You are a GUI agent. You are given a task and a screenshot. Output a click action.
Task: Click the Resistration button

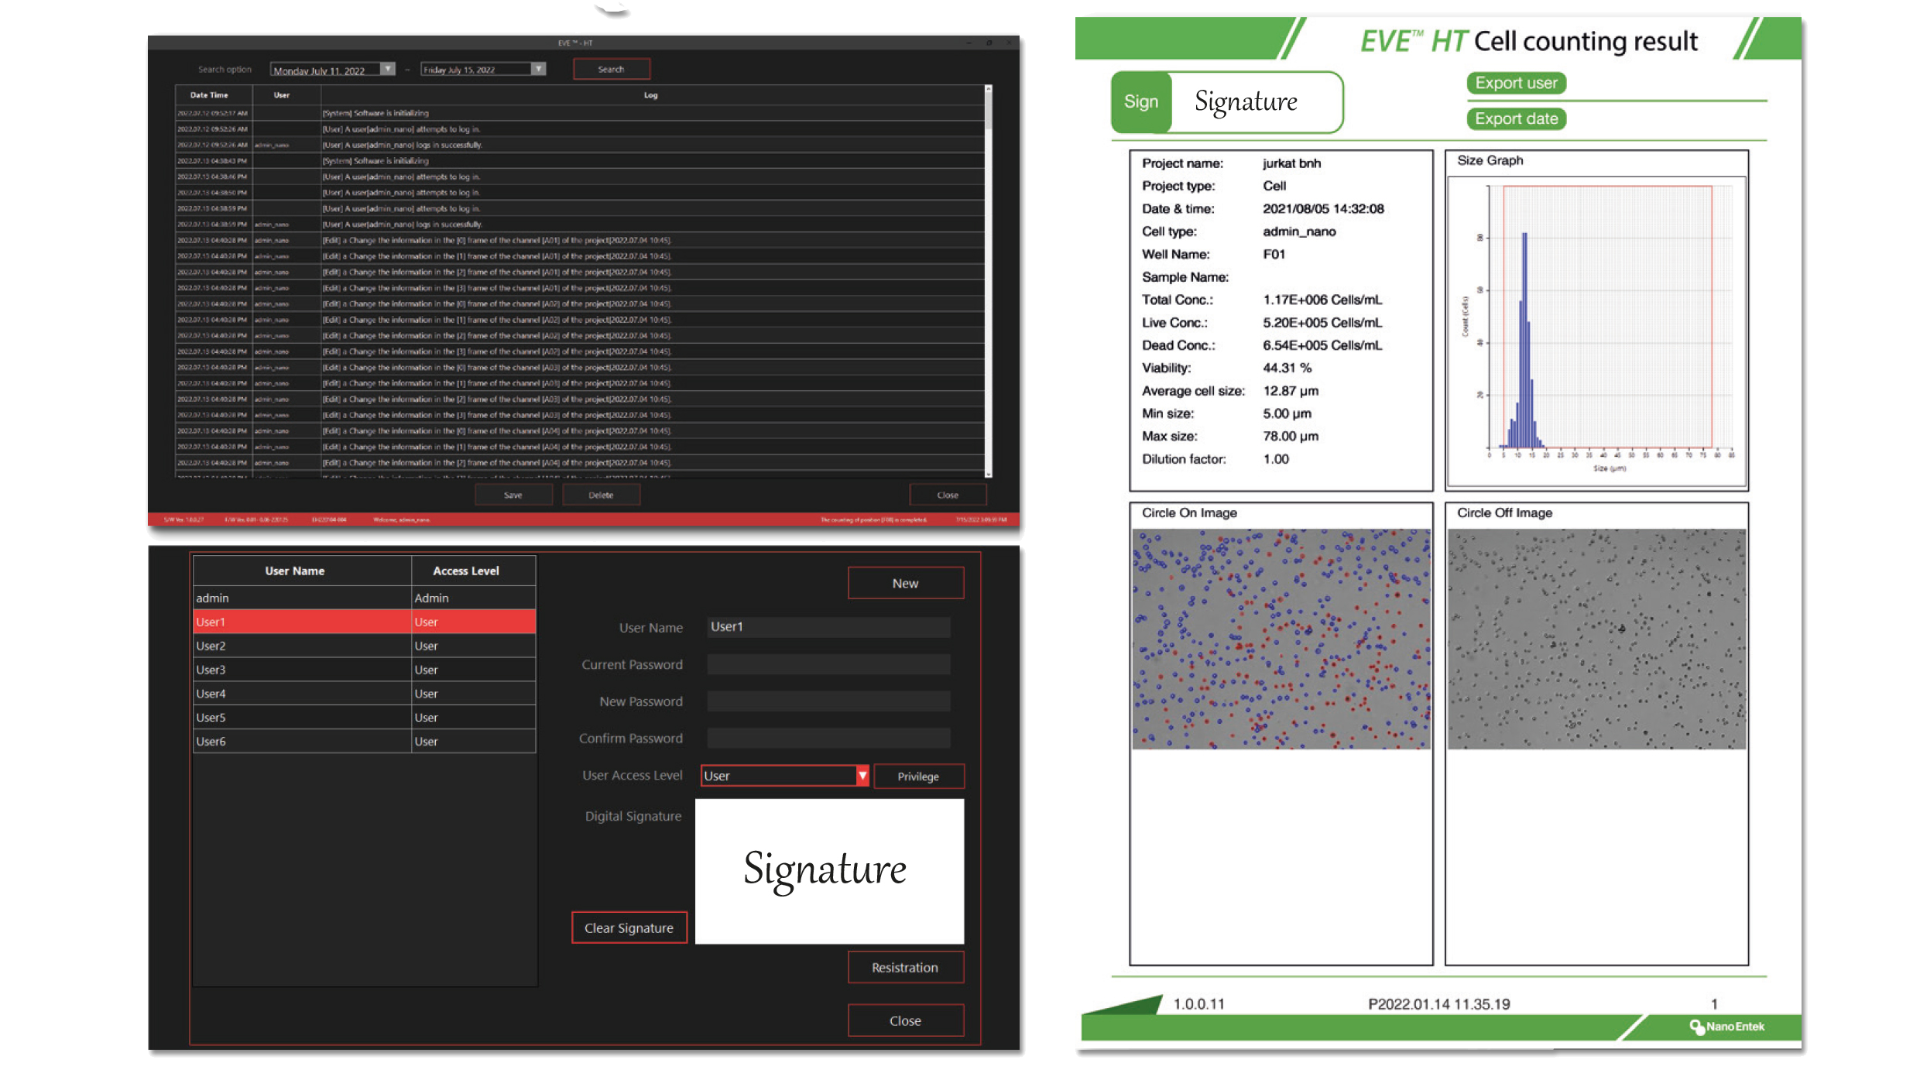905,967
